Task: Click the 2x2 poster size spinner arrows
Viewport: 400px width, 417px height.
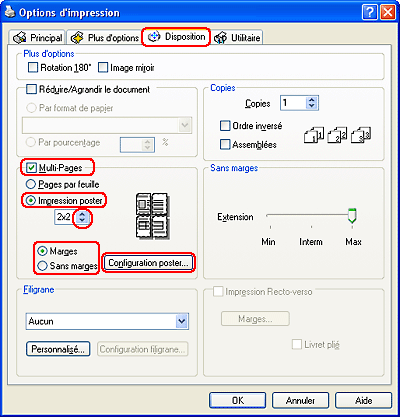Action: point(82,217)
